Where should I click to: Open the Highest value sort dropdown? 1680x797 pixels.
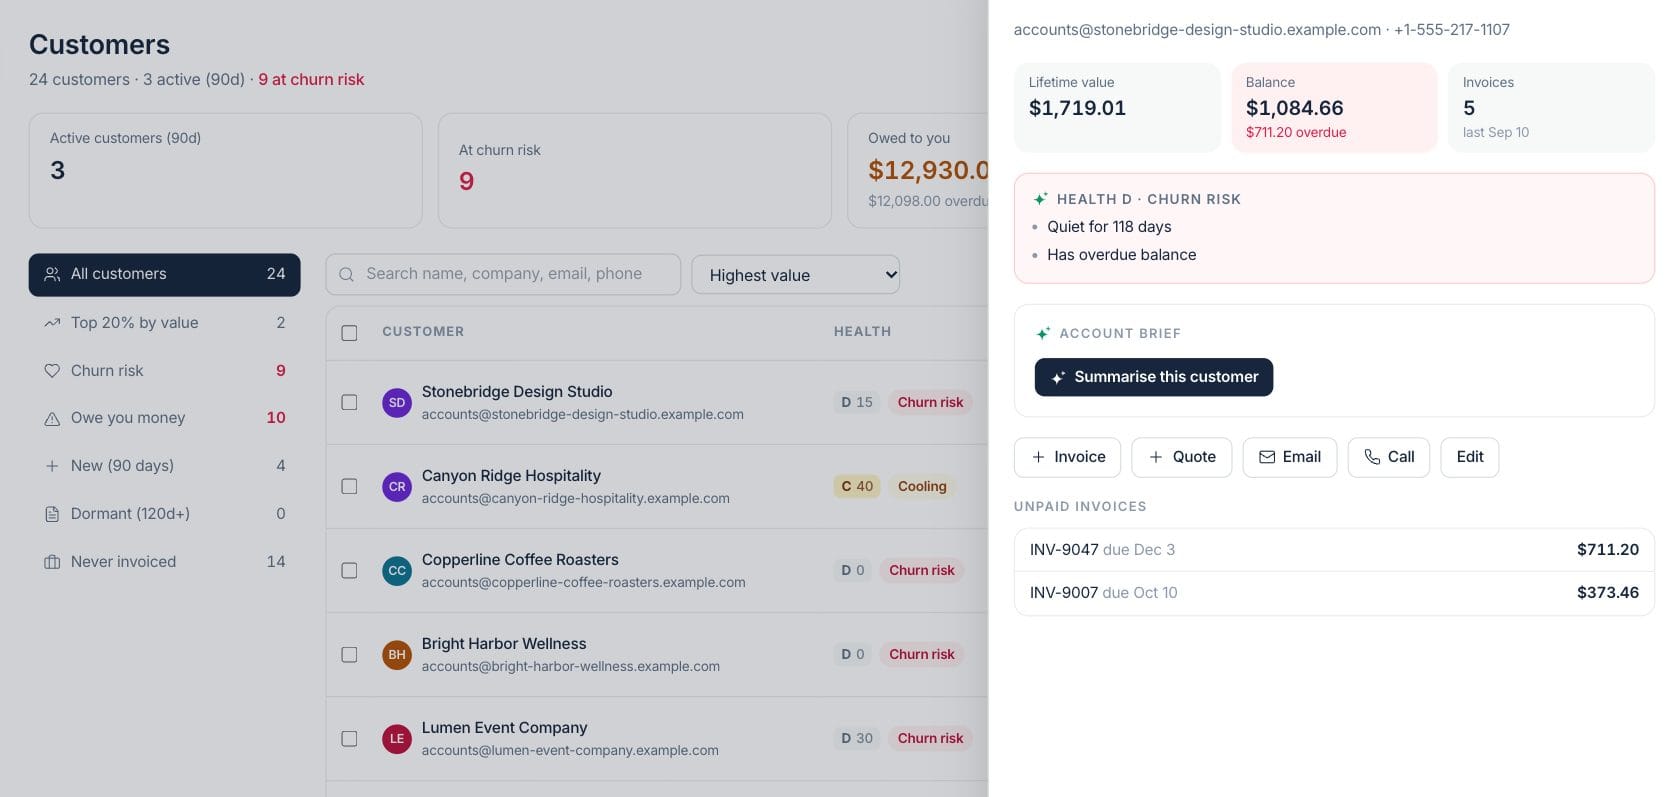[796, 275]
